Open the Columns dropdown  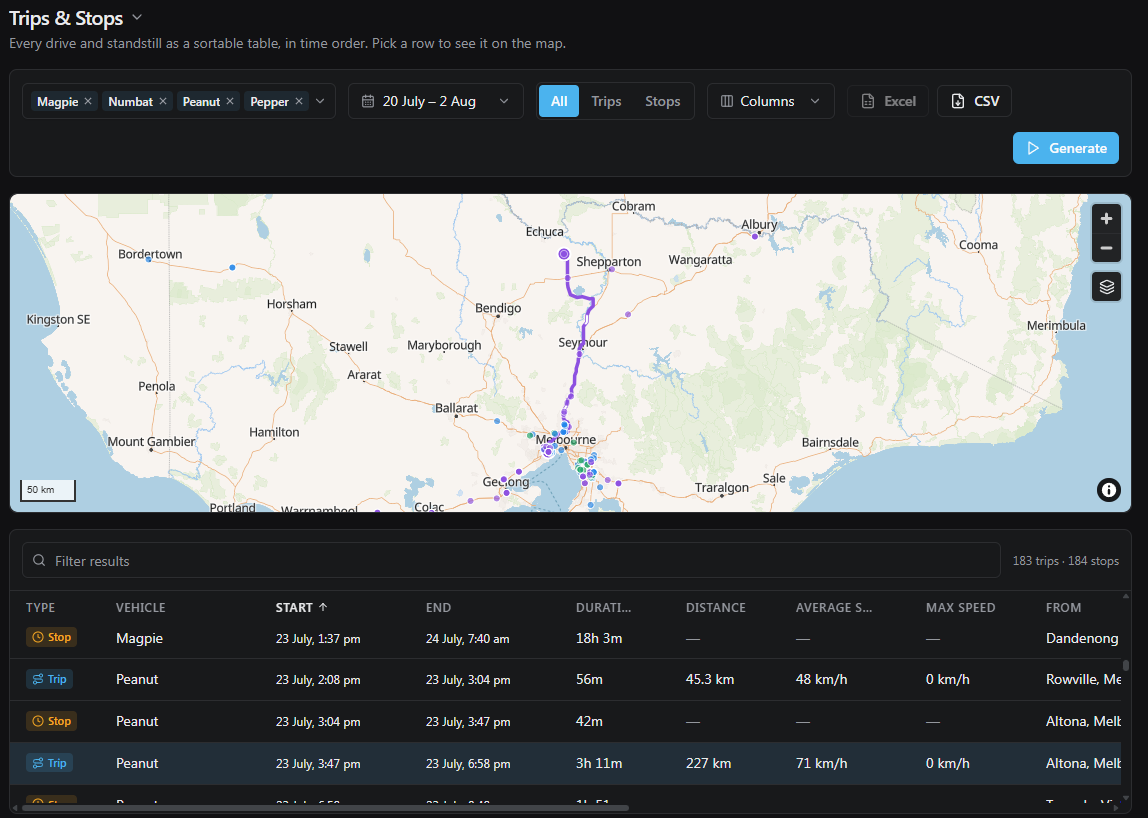(770, 101)
